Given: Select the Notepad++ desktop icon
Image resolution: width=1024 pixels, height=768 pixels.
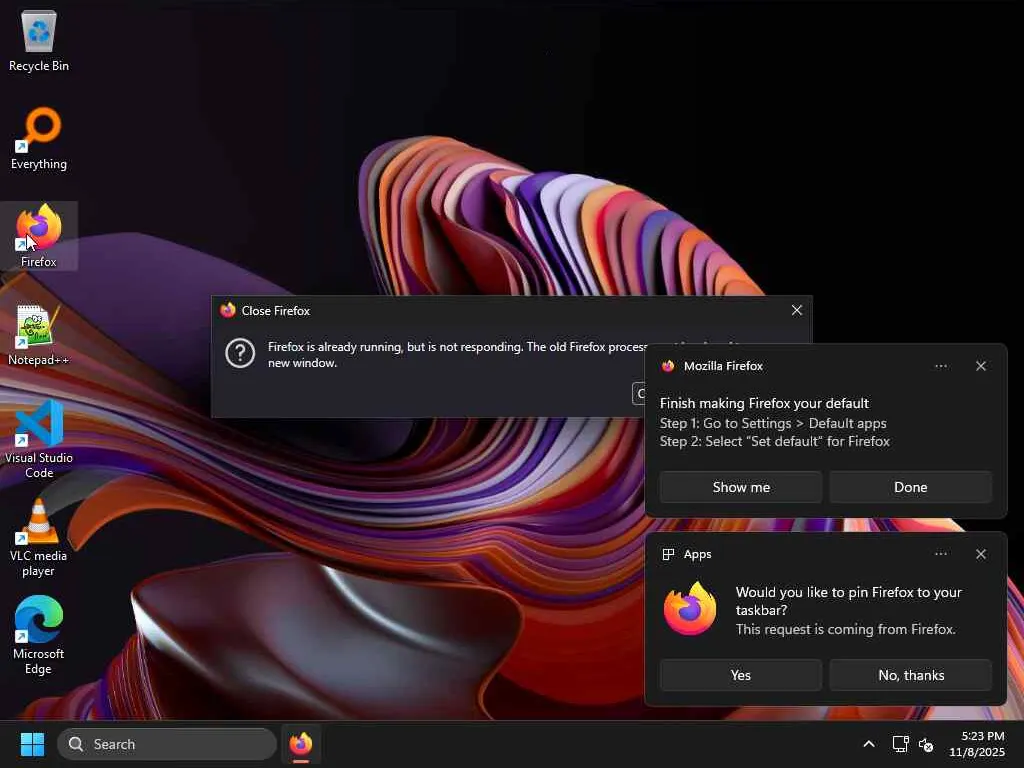Looking at the screenshot, I should pos(39,334).
